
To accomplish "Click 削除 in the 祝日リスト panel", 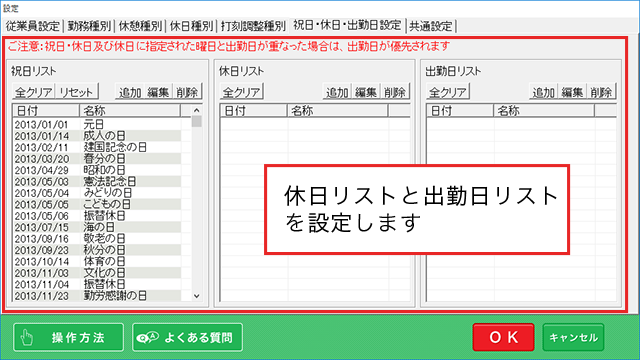I will click(187, 92).
